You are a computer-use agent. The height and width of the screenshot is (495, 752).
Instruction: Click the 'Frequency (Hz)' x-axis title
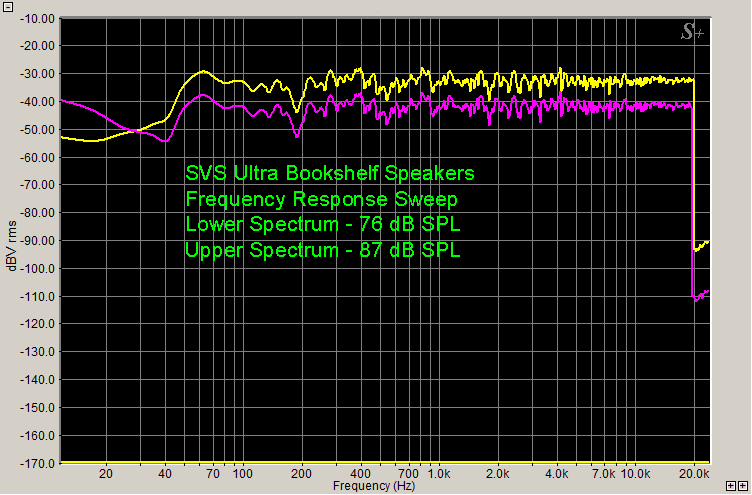(x=375, y=486)
